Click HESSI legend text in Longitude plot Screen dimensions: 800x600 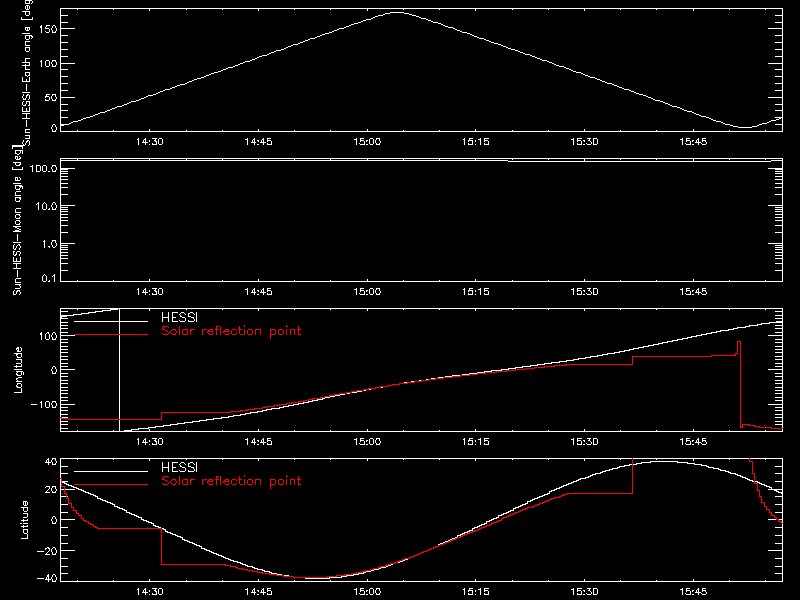pyautogui.click(x=179, y=317)
